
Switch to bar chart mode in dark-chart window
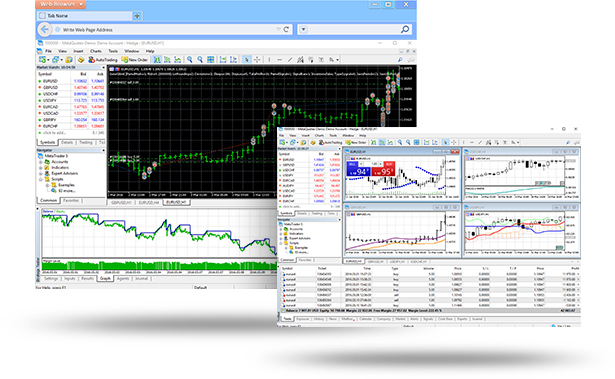click(157, 60)
